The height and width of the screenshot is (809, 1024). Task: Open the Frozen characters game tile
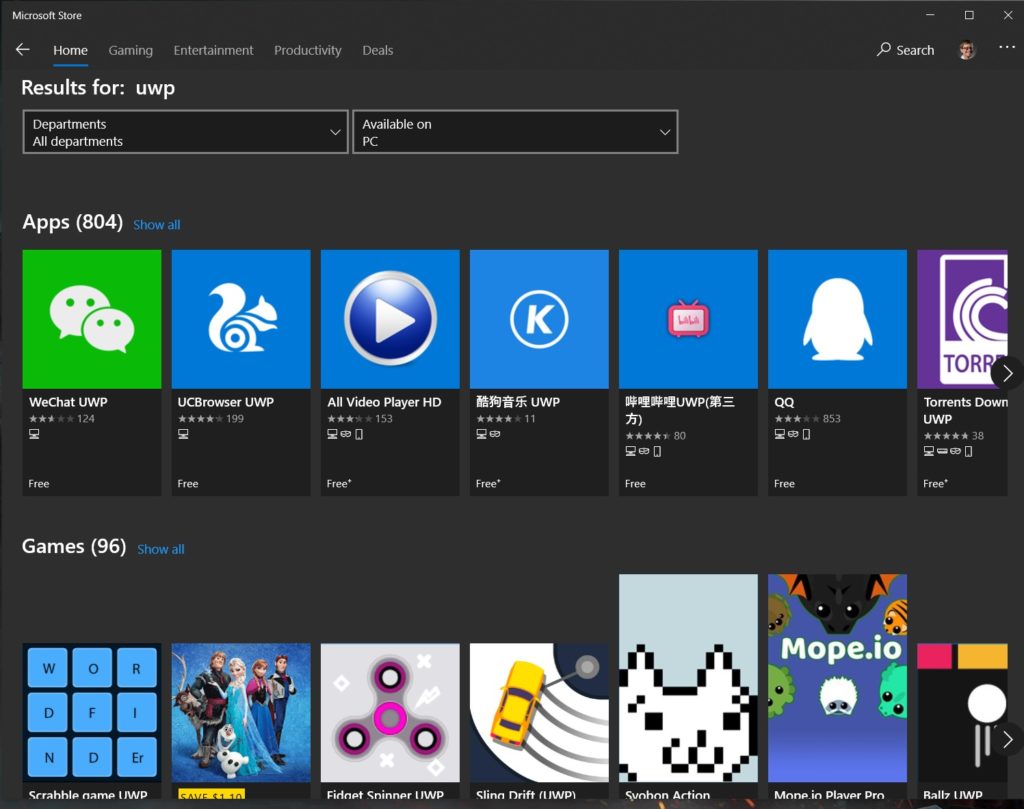click(241, 712)
